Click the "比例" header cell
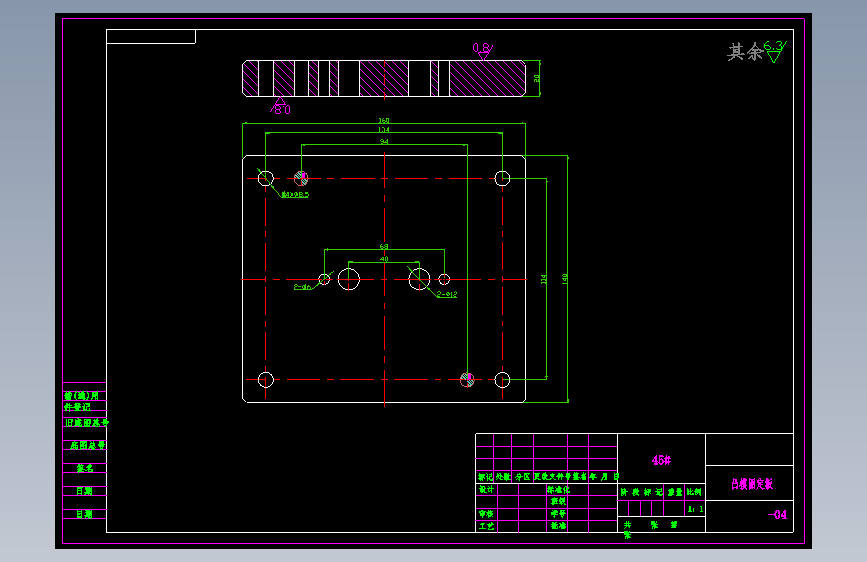The width and height of the screenshot is (867, 562). (x=694, y=492)
